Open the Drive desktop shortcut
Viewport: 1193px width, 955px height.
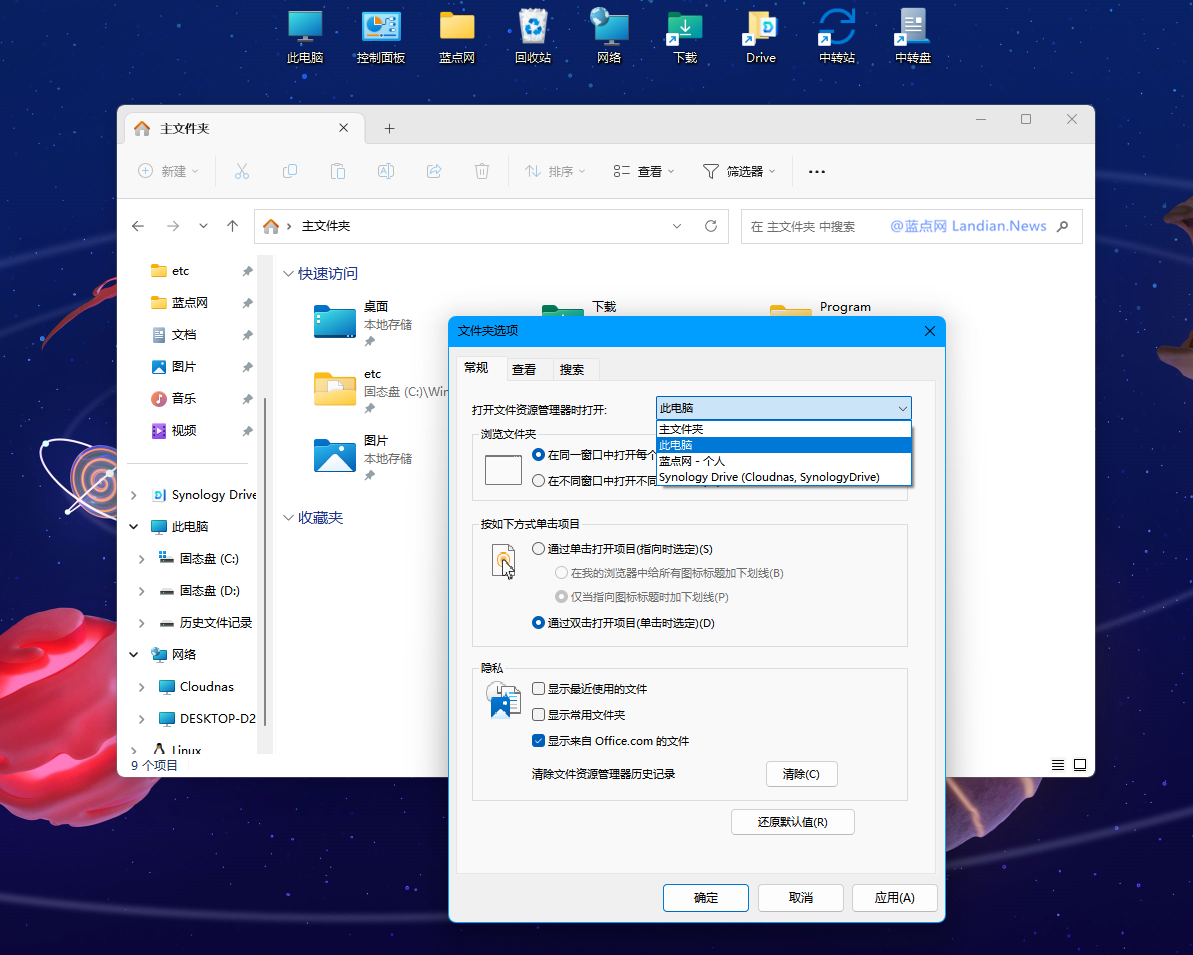761,36
